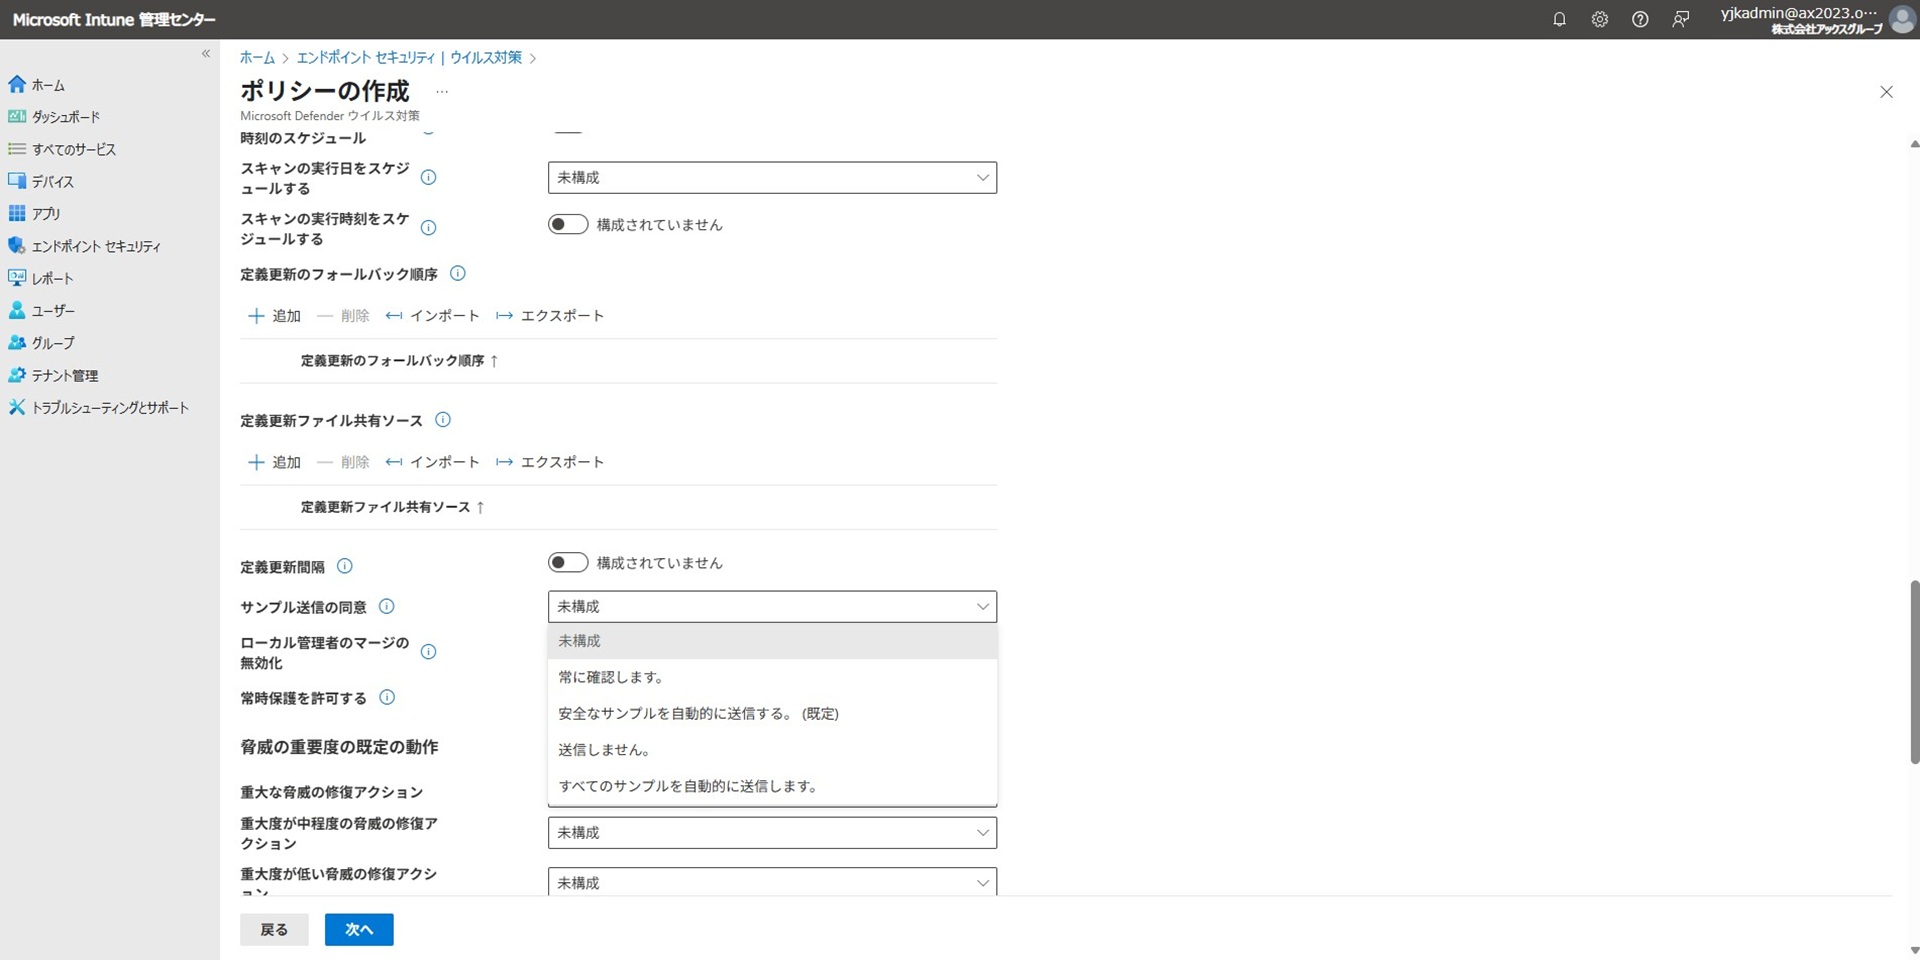
Task: Go to ホーム in the sidebar
Action: (x=48, y=85)
